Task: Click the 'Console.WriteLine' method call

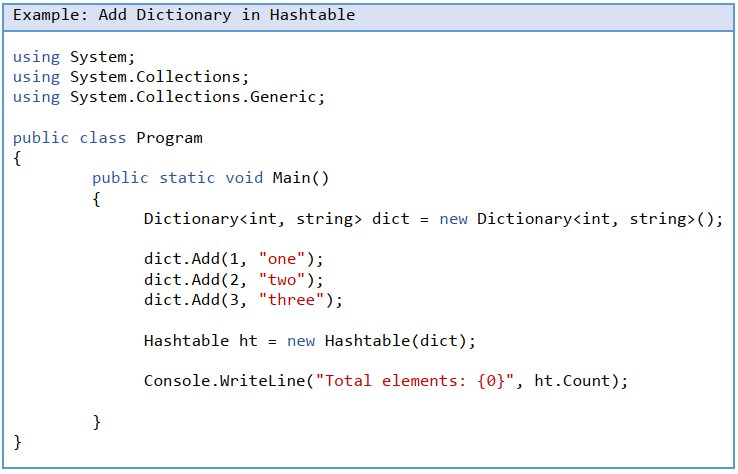Action: pos(225,381)
